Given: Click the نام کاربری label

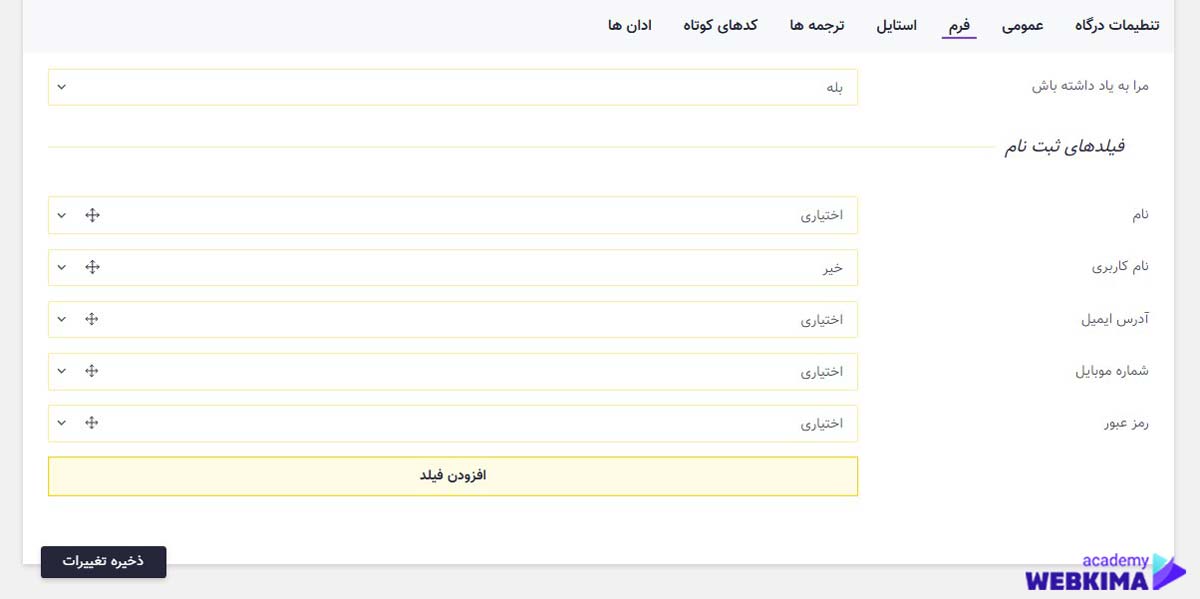Looking at the screenshot, I should 1120,267.
